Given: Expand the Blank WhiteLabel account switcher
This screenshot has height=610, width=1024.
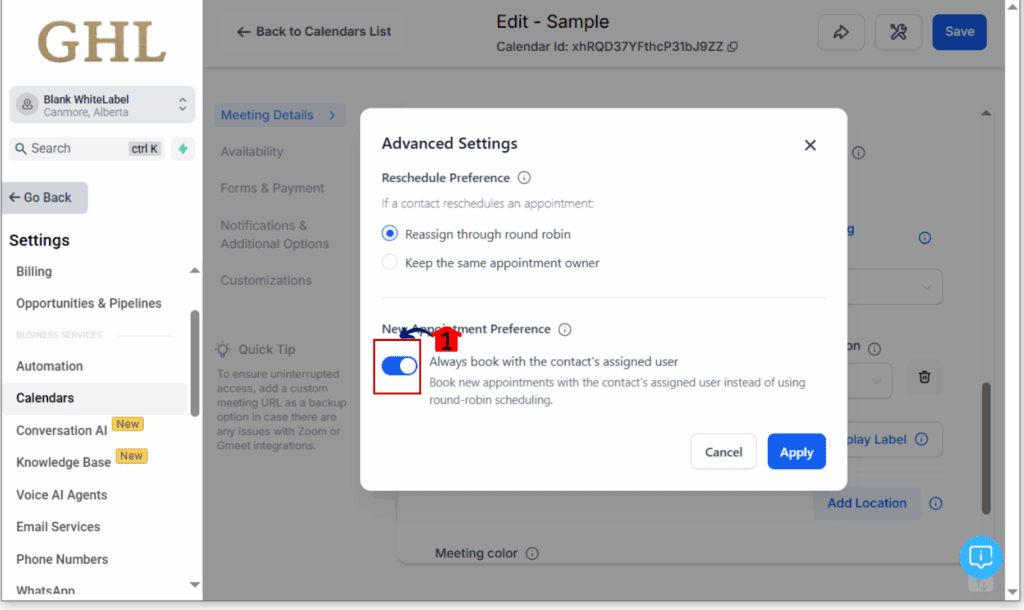Looking at the screenshot, I should (102, 105).
